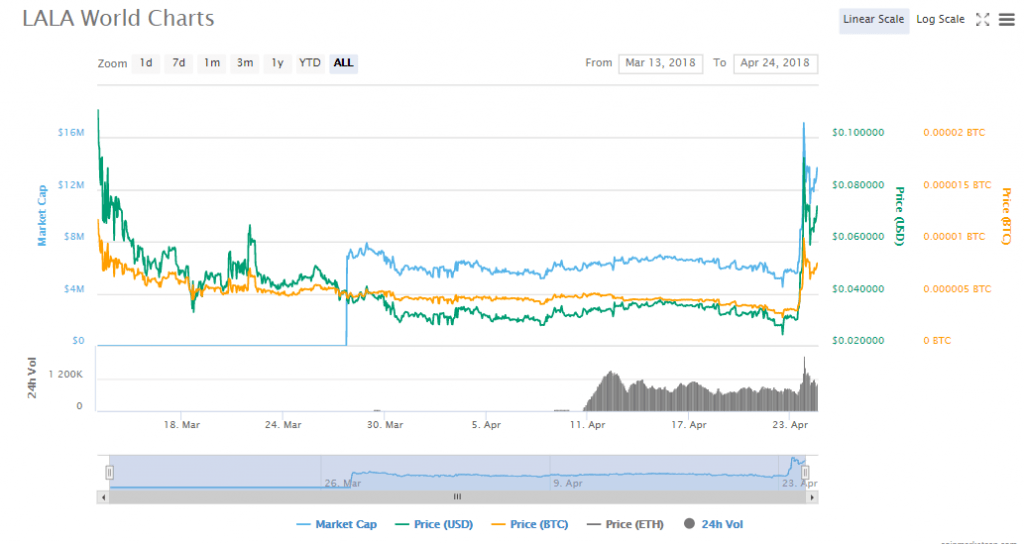Toggle Price (ETH) series in legend
Screen dimensions: 1024x544
[625, 524]
